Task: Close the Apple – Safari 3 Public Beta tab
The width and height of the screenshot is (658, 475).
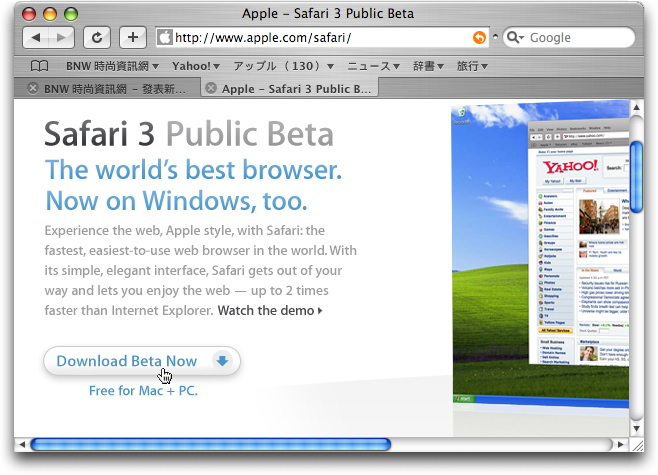Action: (210, 88)
